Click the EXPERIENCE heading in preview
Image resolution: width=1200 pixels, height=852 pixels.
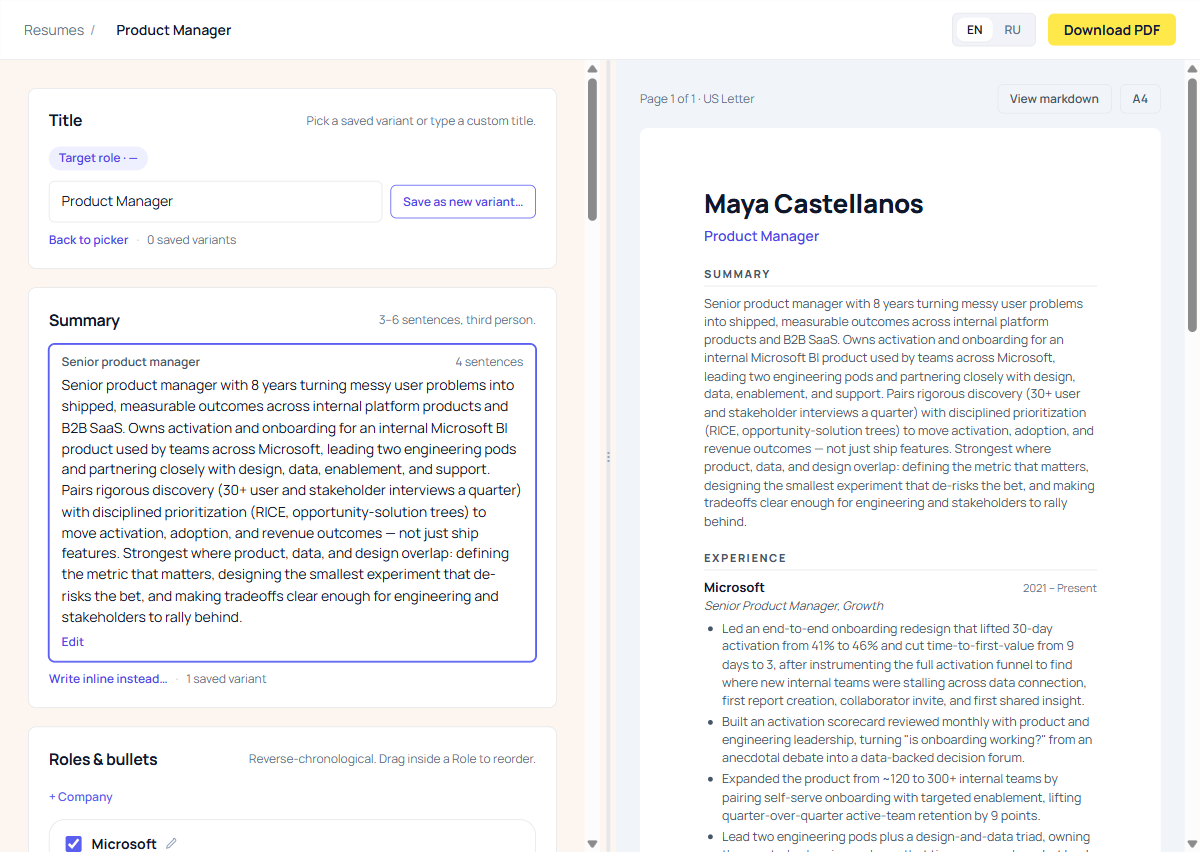click(745, 558)
